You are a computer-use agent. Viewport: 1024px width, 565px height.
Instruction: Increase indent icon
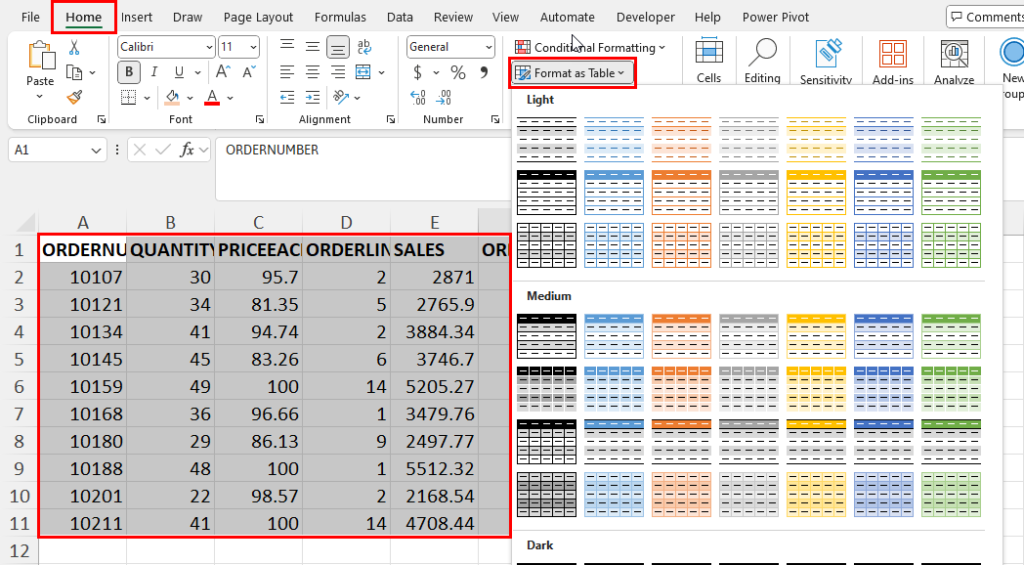(x=313, y=98)
